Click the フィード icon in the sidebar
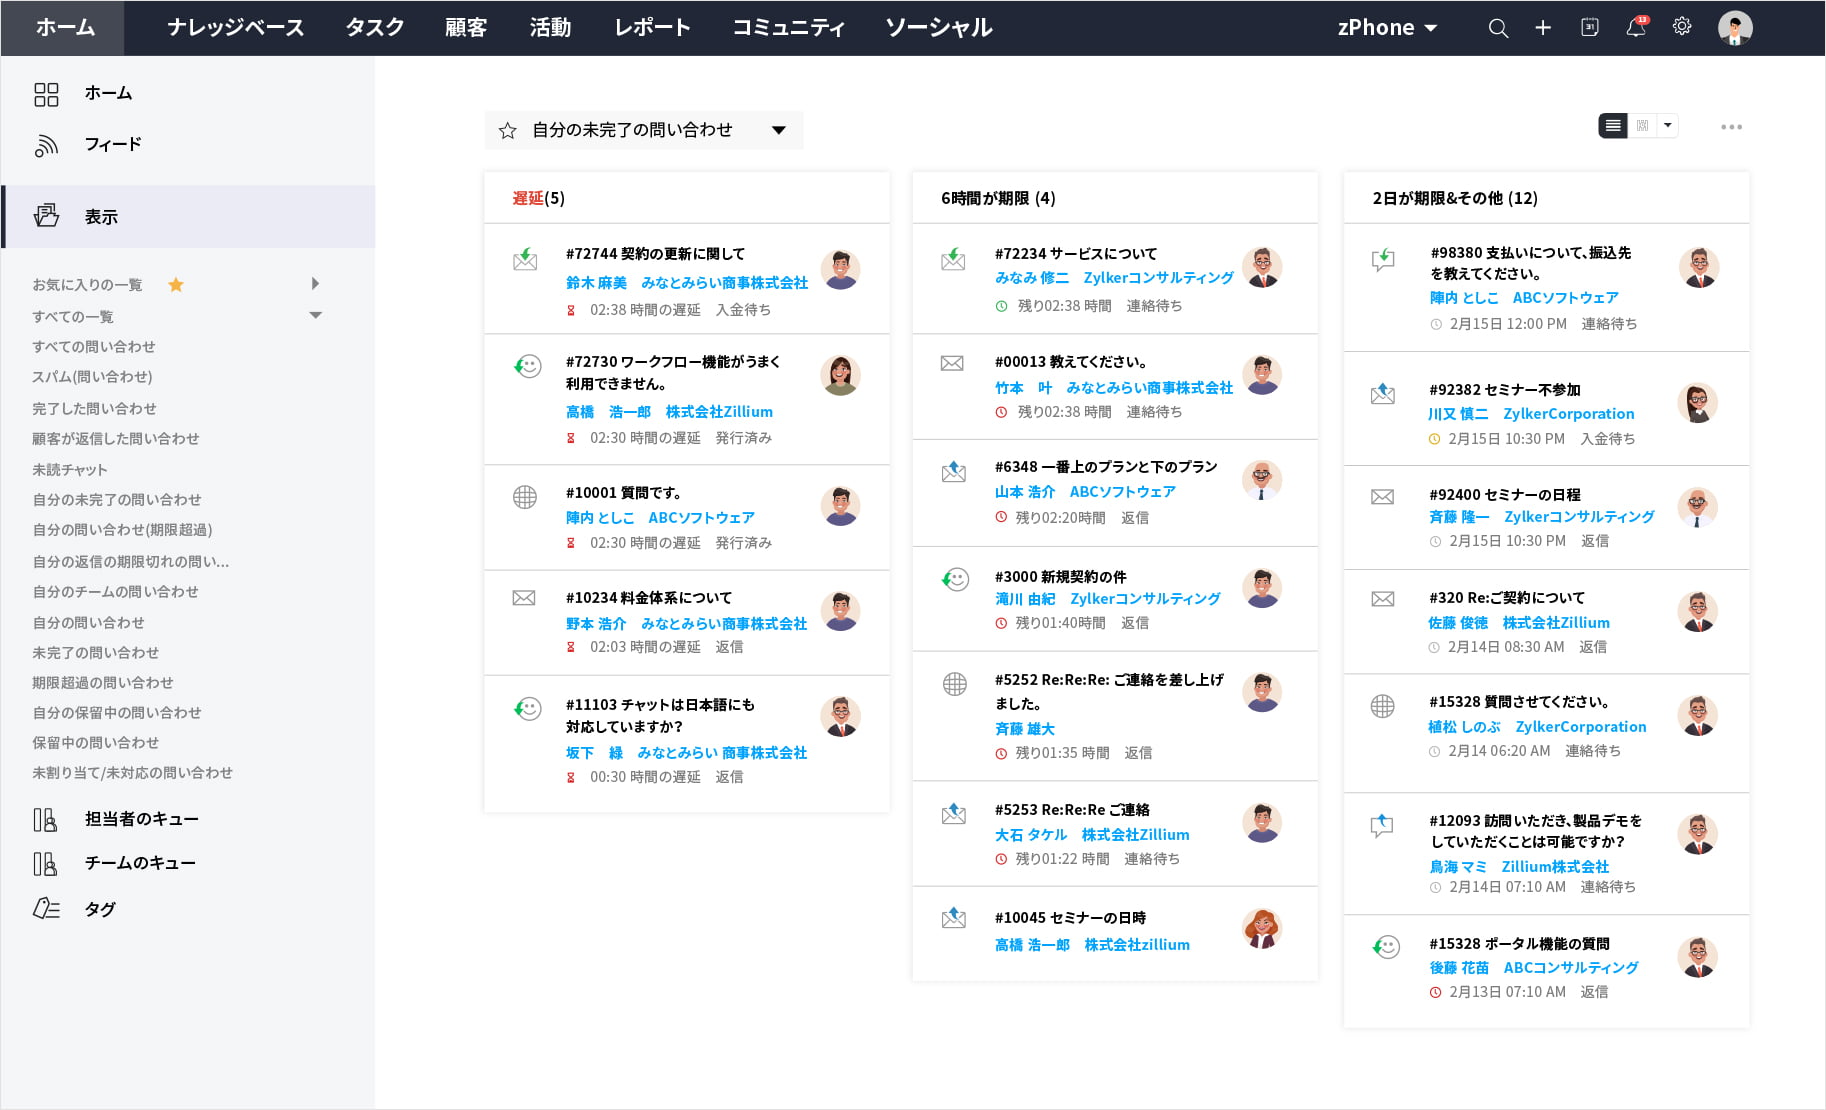 coord(46,144)
